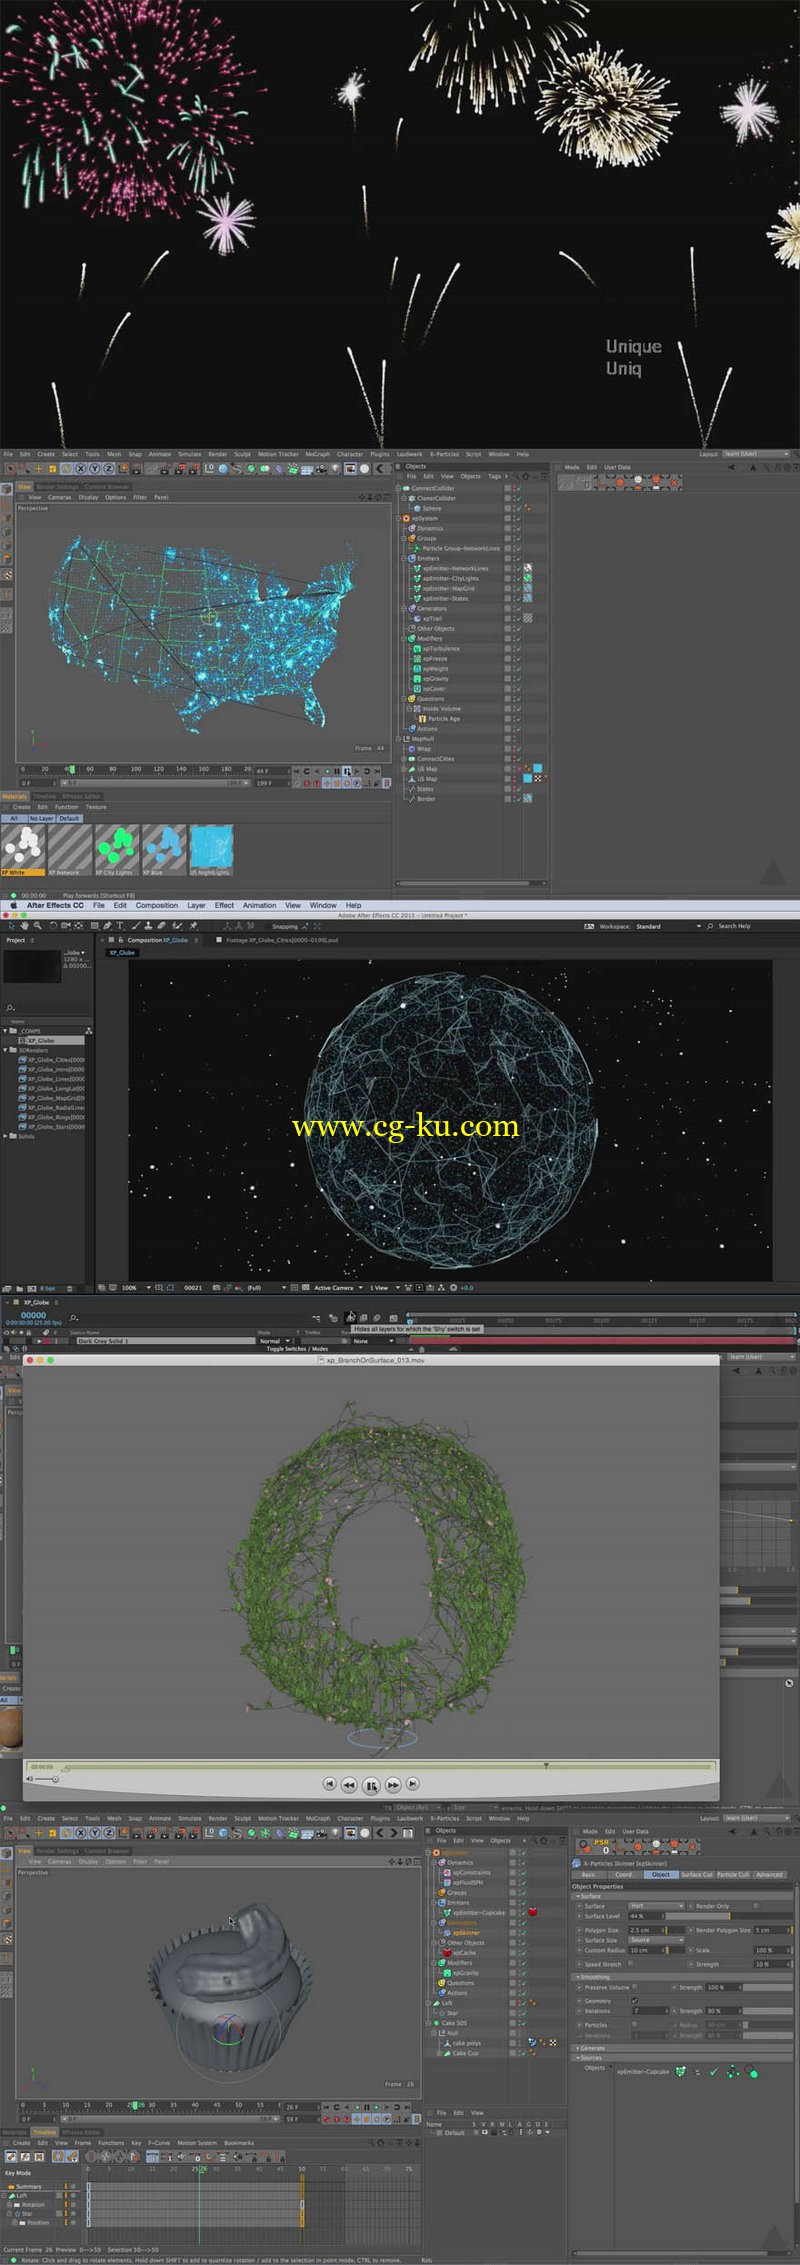The width and height of the screenshot is (800, 2265).
Task: Select No Layer filter in materials manager
Action: point(41,818)
